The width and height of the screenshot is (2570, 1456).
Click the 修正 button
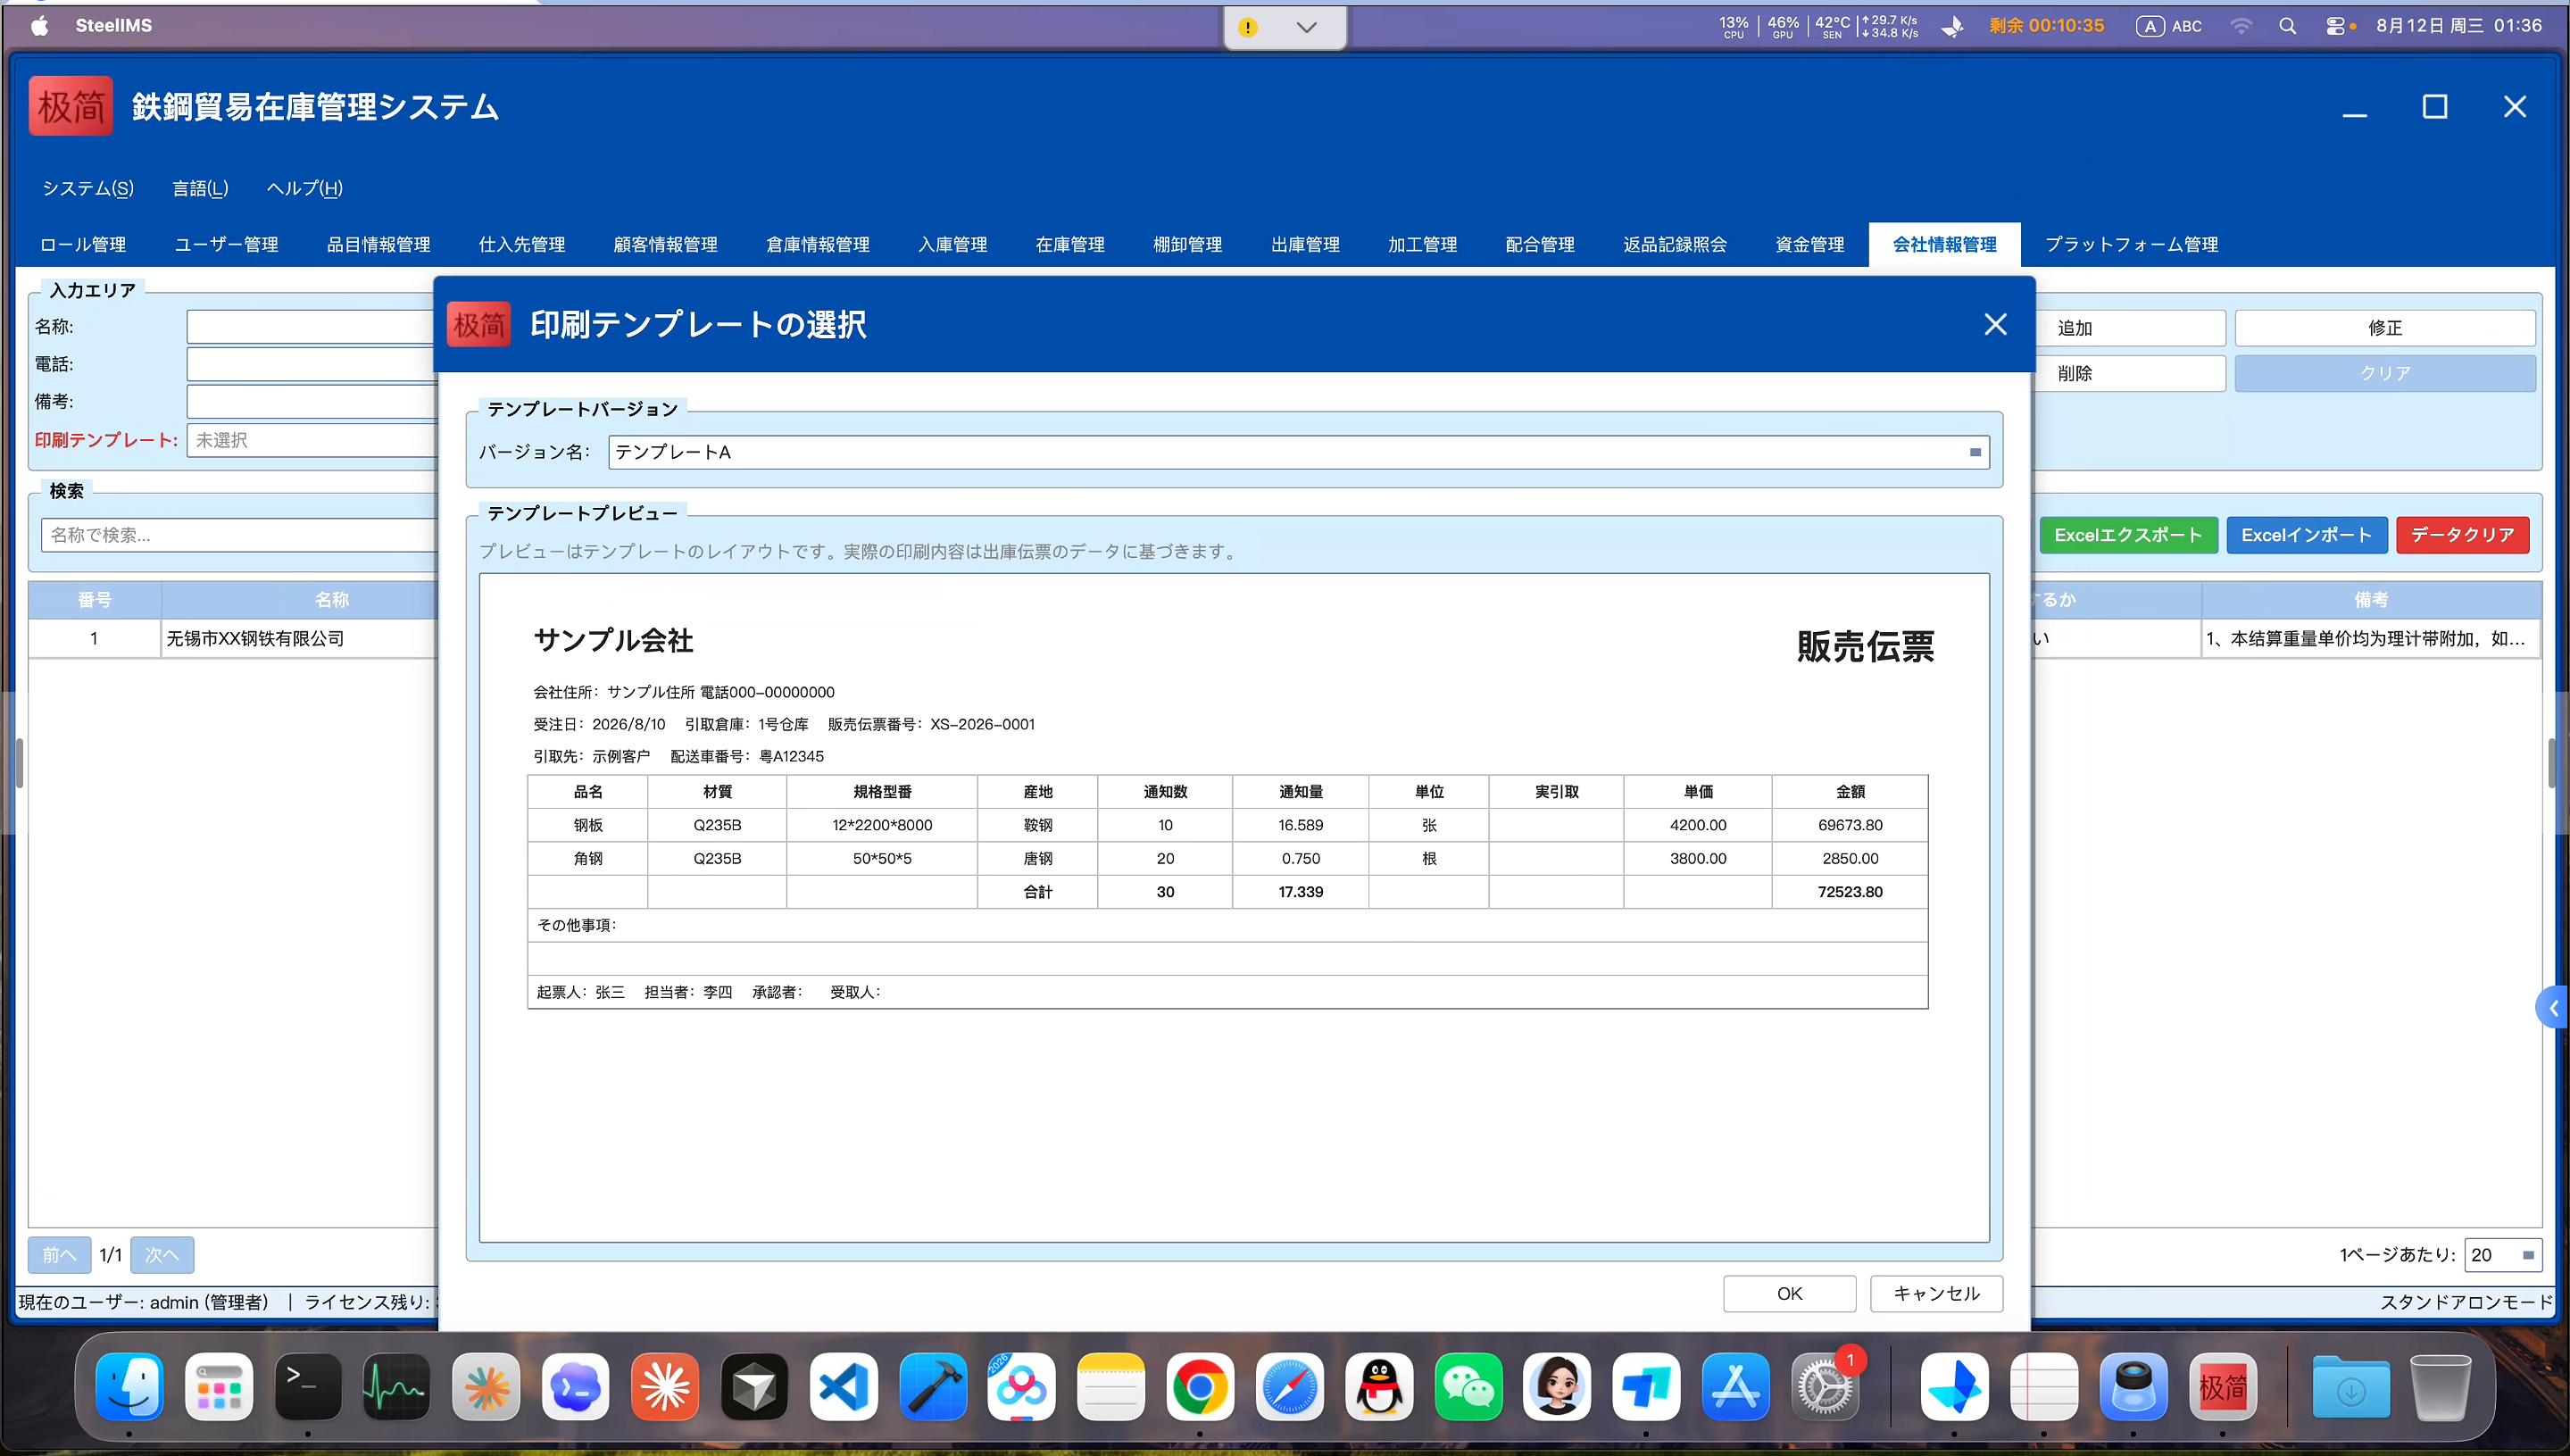pyautogui.click(x=2385, y=328)
